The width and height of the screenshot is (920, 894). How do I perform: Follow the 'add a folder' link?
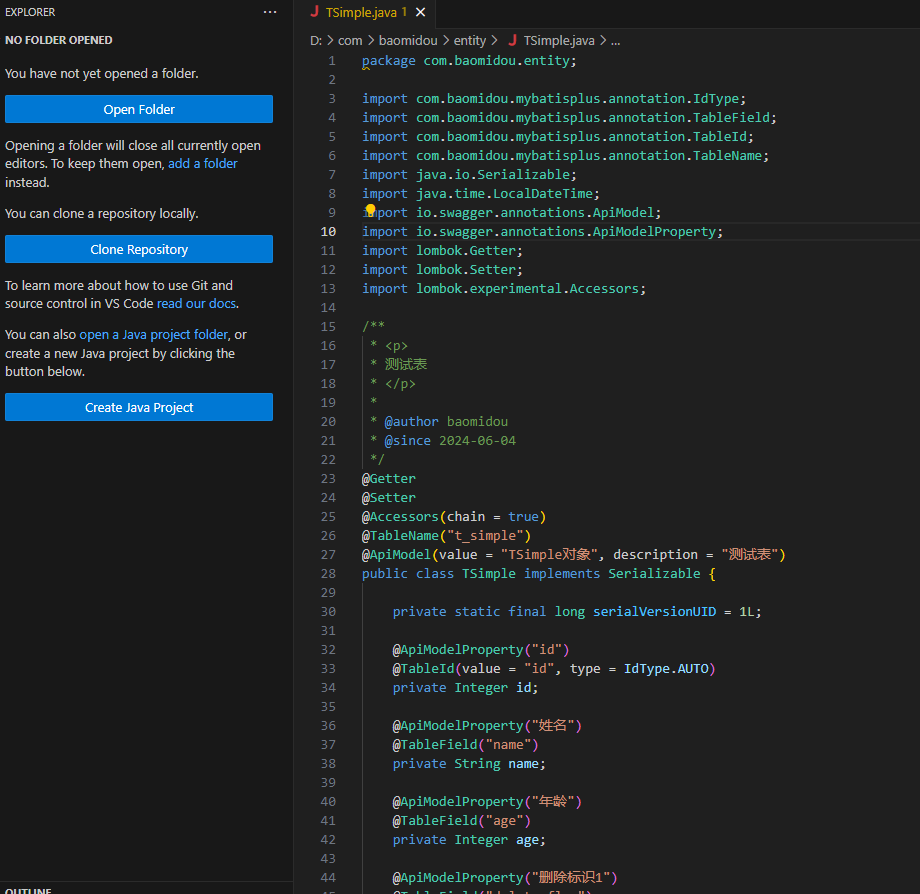pyautogui.click(x=203, y=164)
